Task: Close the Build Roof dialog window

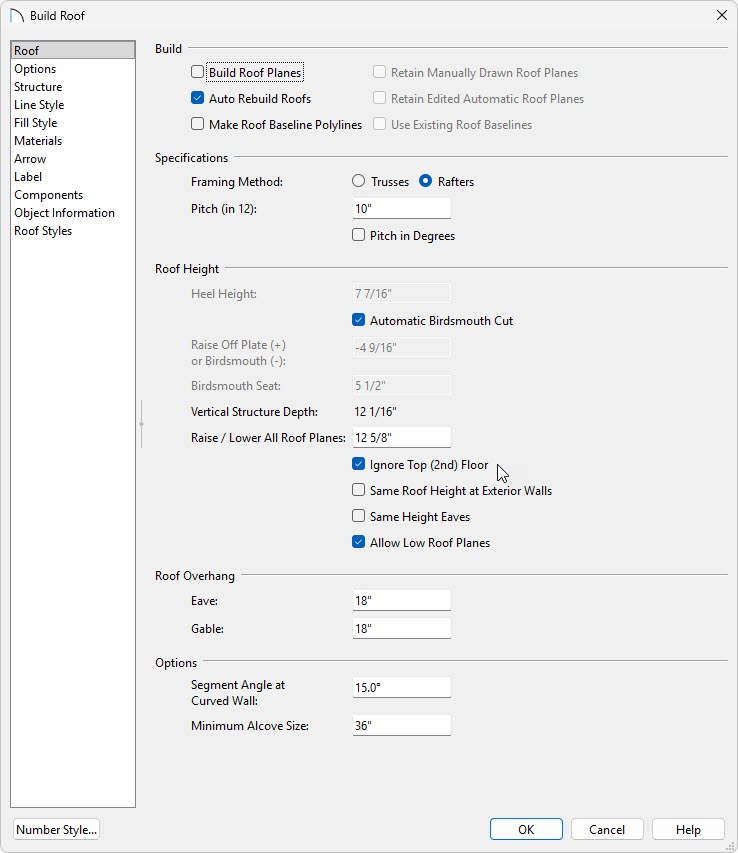Action: pos(721,15)
